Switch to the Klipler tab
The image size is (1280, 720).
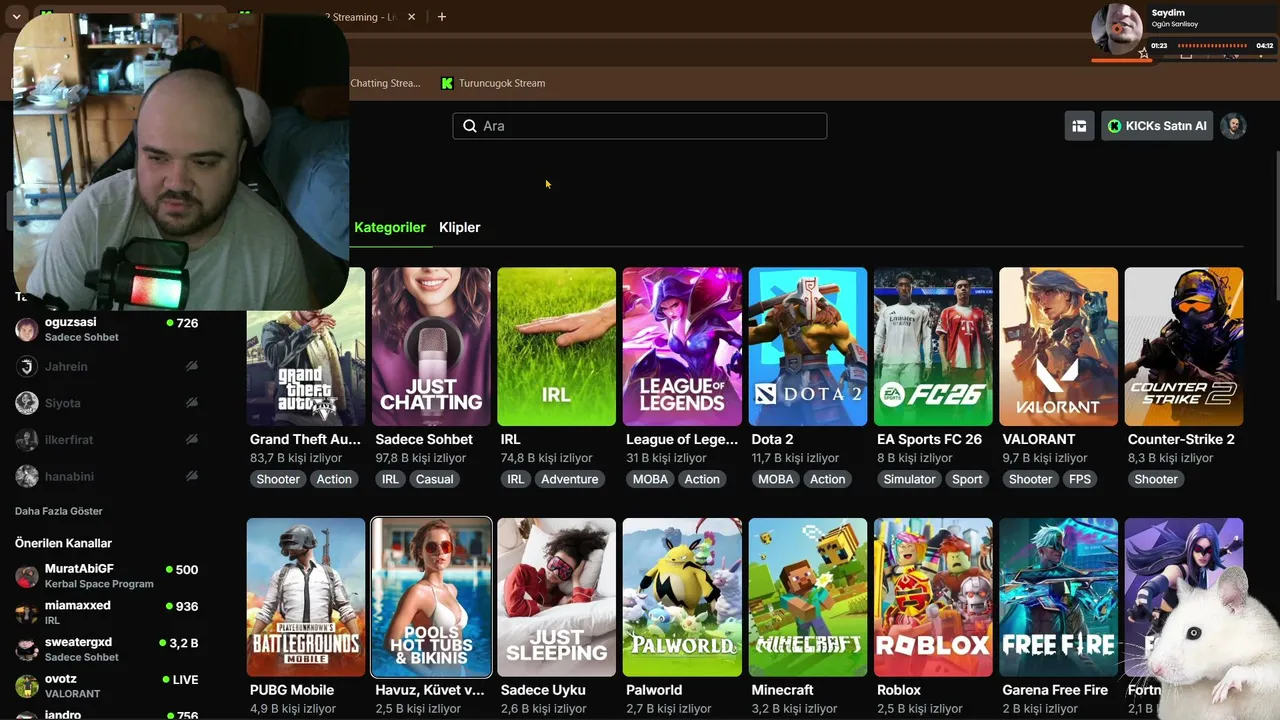460,227
